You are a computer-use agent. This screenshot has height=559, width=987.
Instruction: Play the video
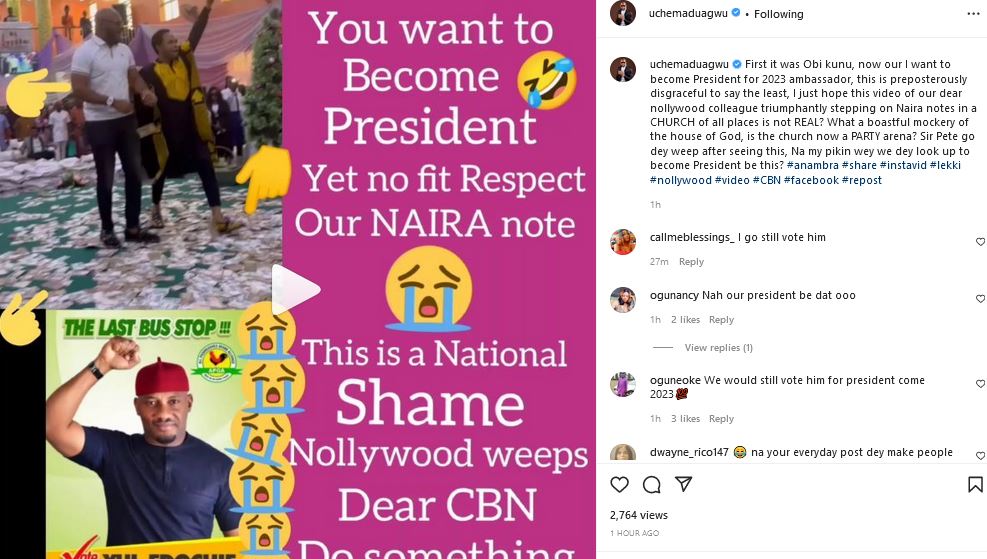(297, 290)
